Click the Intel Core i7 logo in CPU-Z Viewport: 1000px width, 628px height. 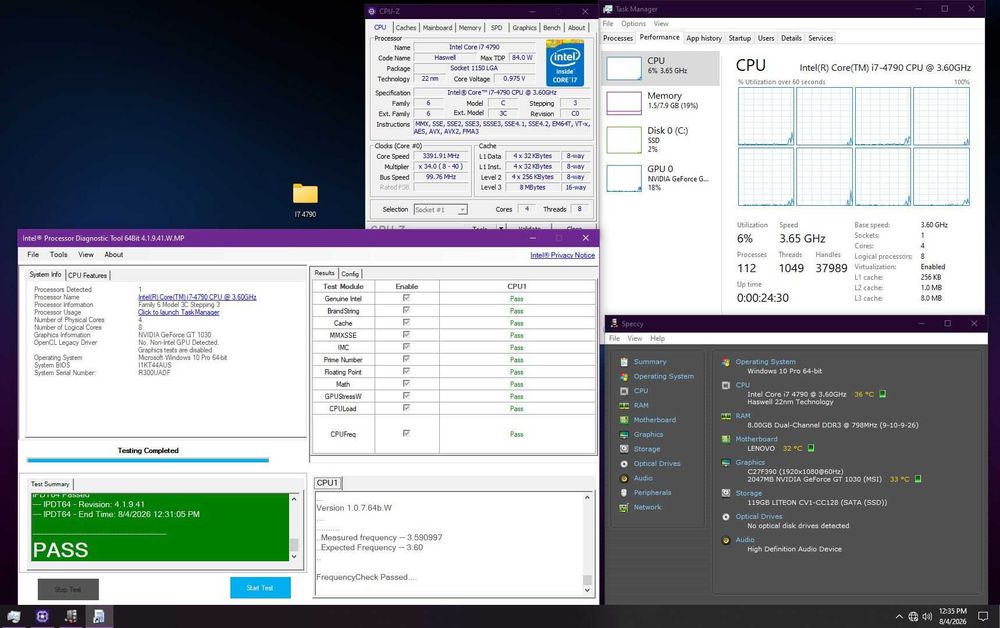click(x=565, y=62)
